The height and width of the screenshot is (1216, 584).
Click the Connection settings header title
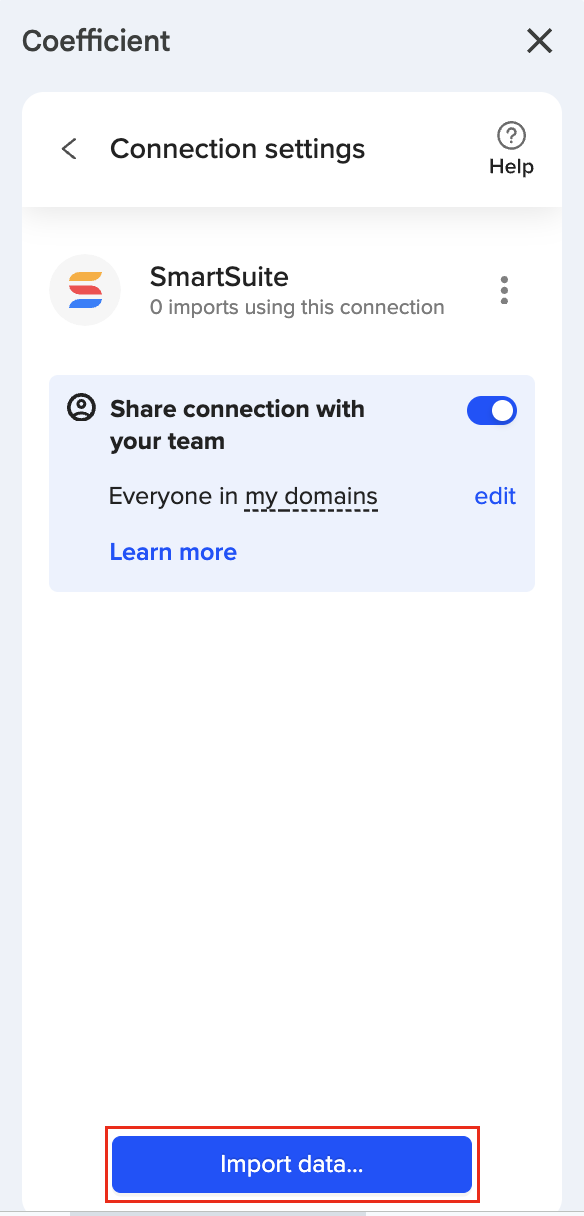[x=238, y=149]
